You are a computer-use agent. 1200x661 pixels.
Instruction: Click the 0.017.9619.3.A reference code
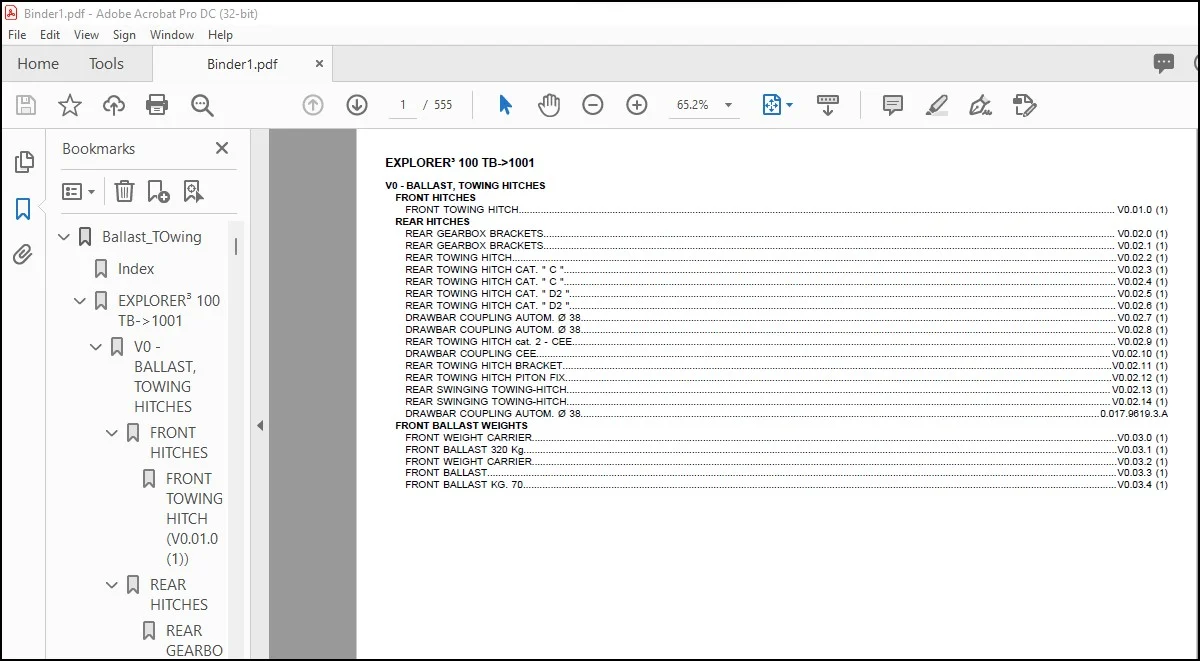[1134, 414]
